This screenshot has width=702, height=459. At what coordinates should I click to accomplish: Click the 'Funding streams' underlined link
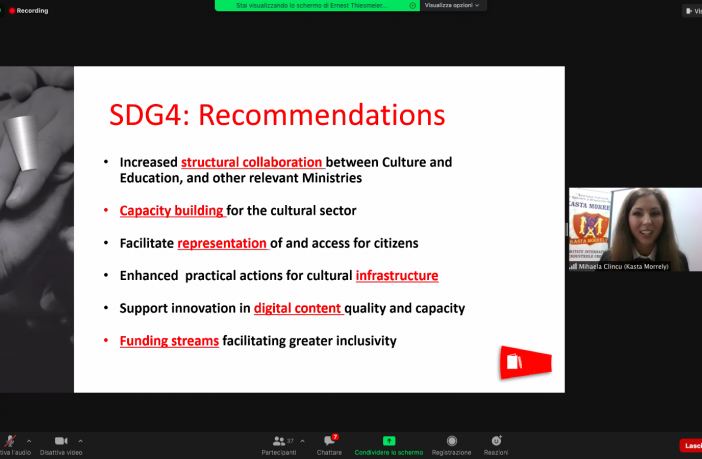pos(169,341)
